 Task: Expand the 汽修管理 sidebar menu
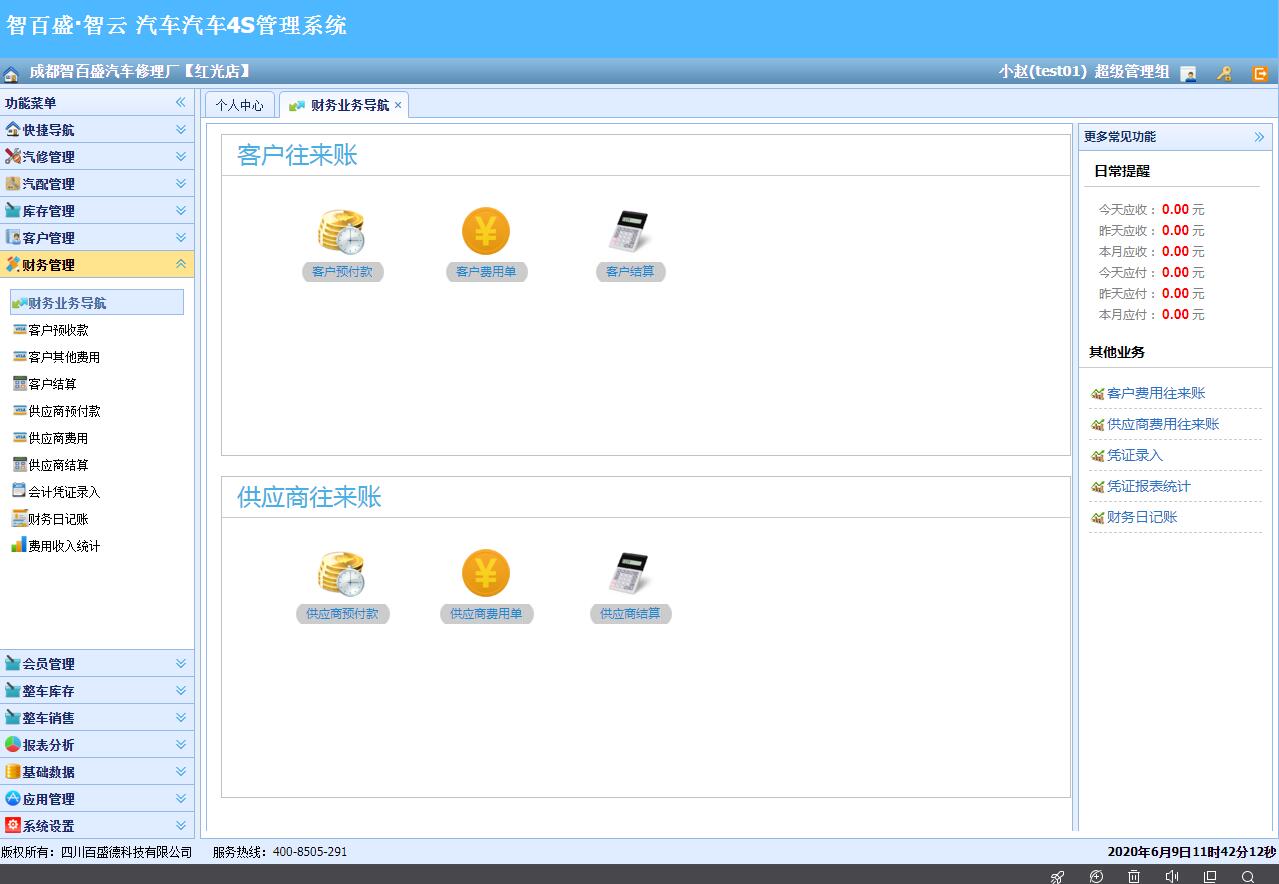tap(97, 156)
